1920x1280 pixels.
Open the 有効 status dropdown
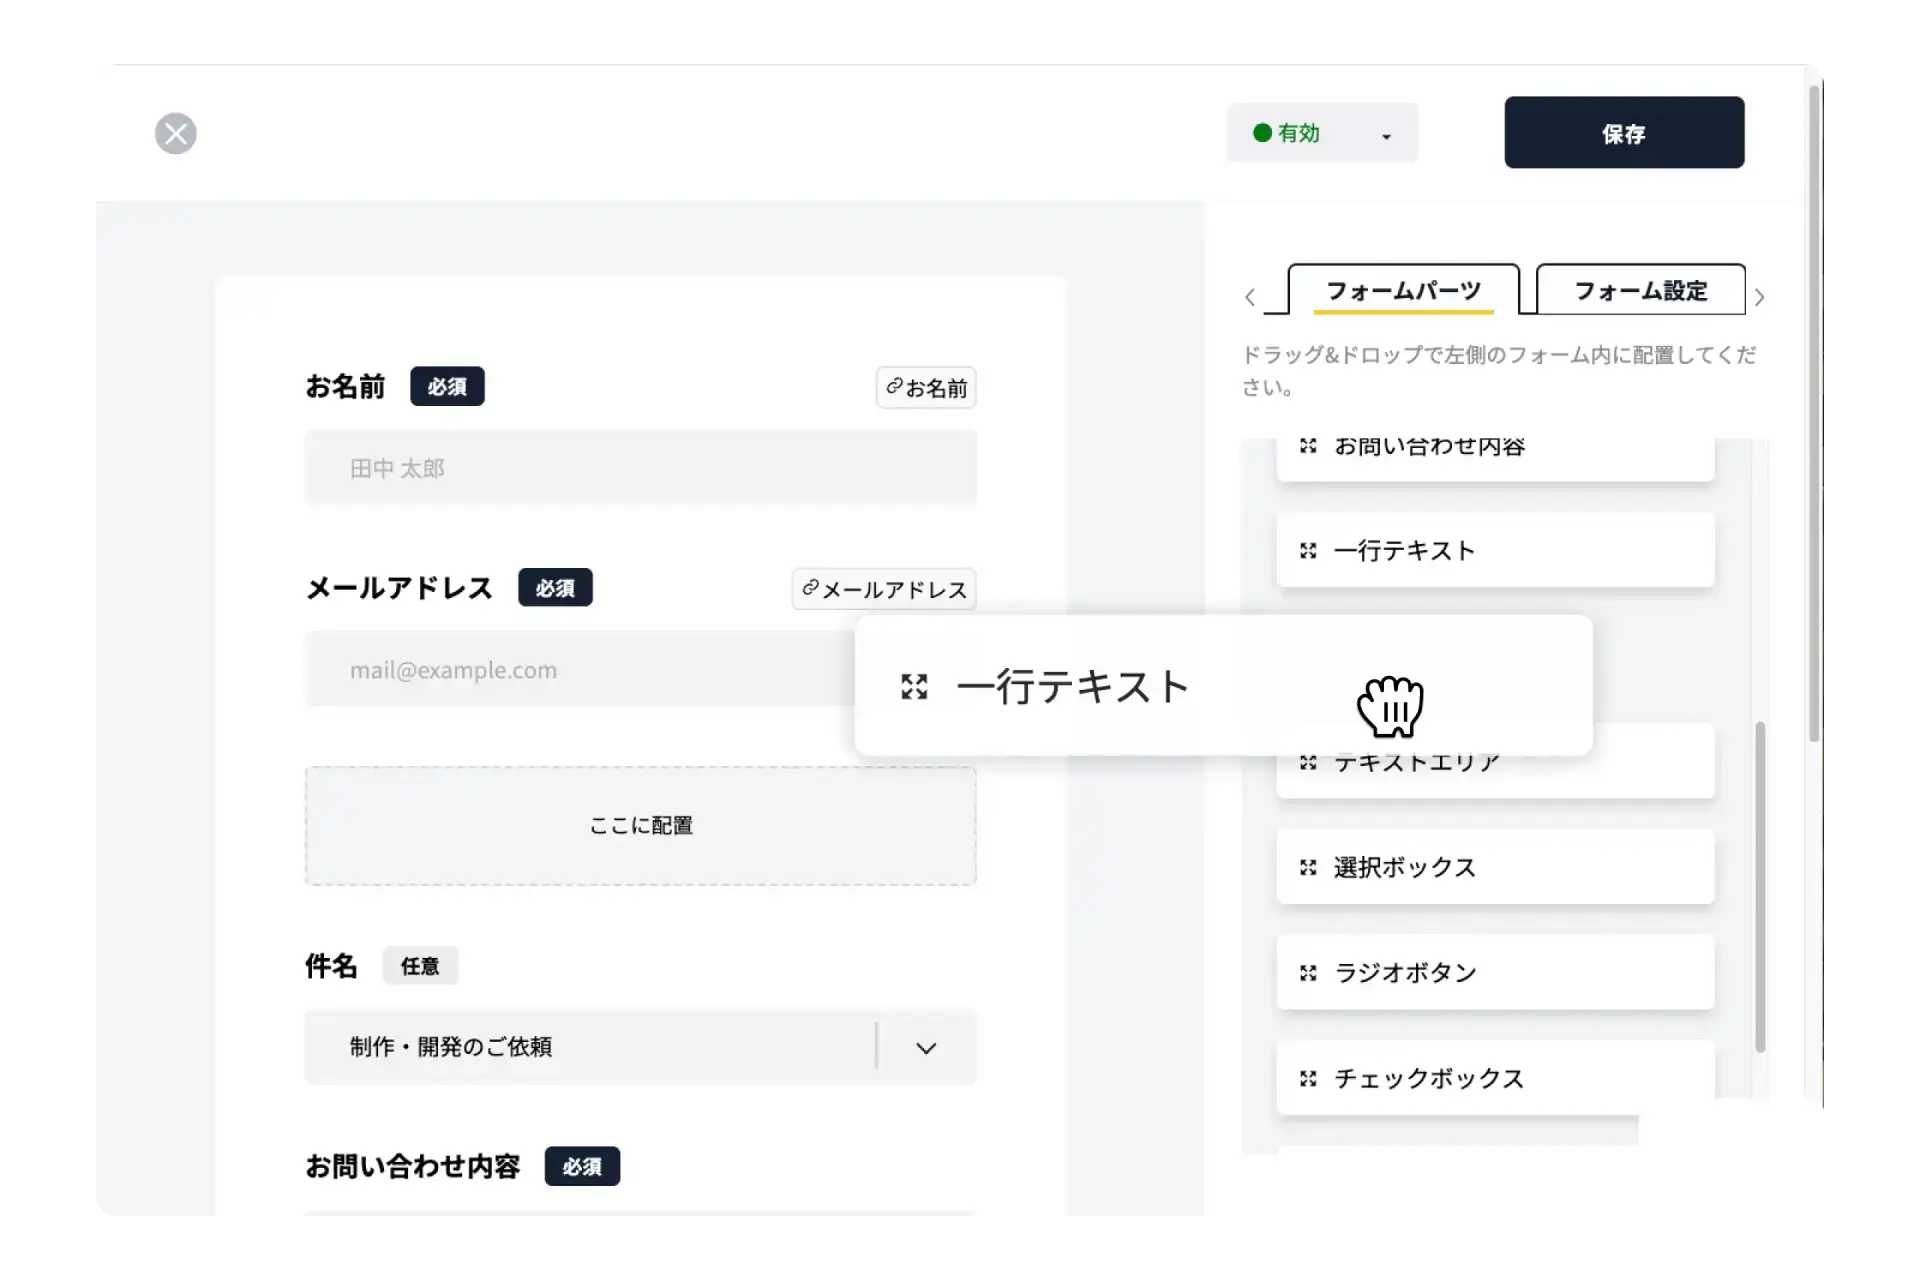point(1321,133)
